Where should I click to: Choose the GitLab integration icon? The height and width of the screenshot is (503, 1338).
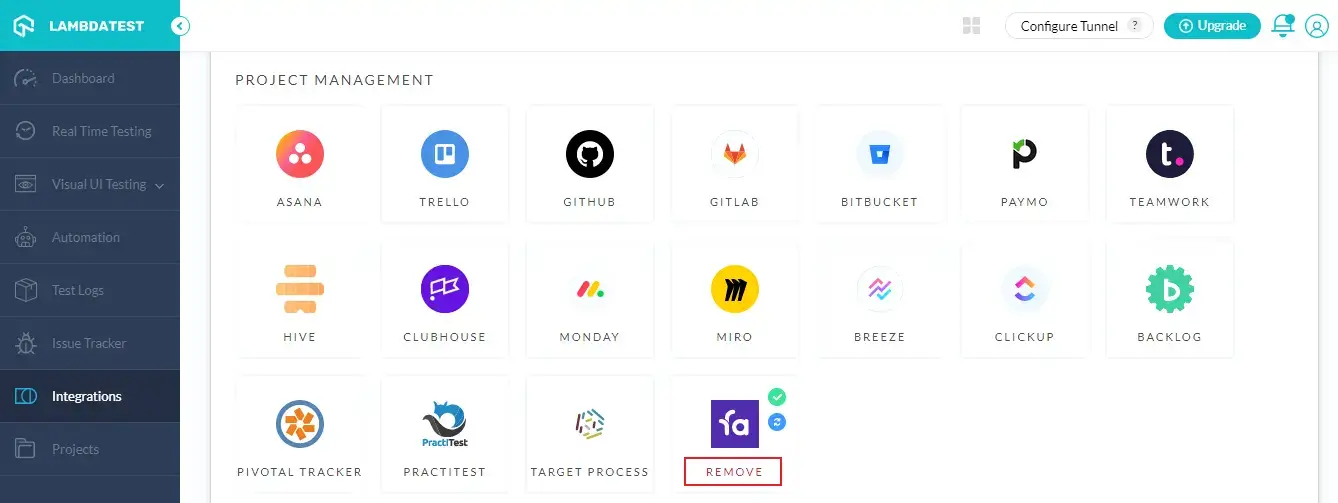tap(735, 154)
